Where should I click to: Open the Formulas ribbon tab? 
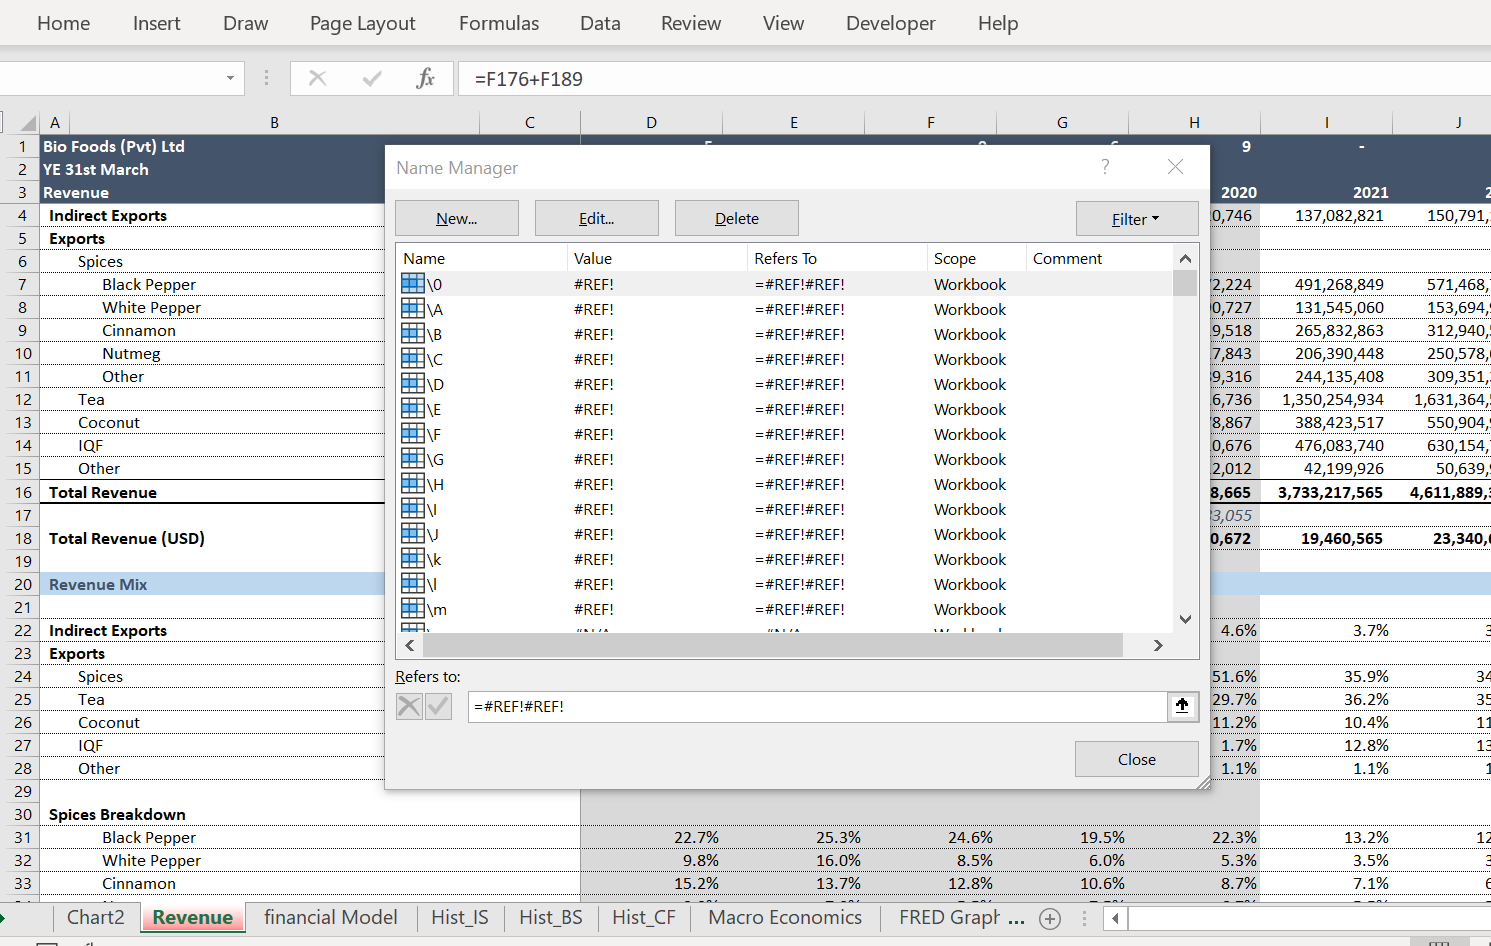(499, 23)
